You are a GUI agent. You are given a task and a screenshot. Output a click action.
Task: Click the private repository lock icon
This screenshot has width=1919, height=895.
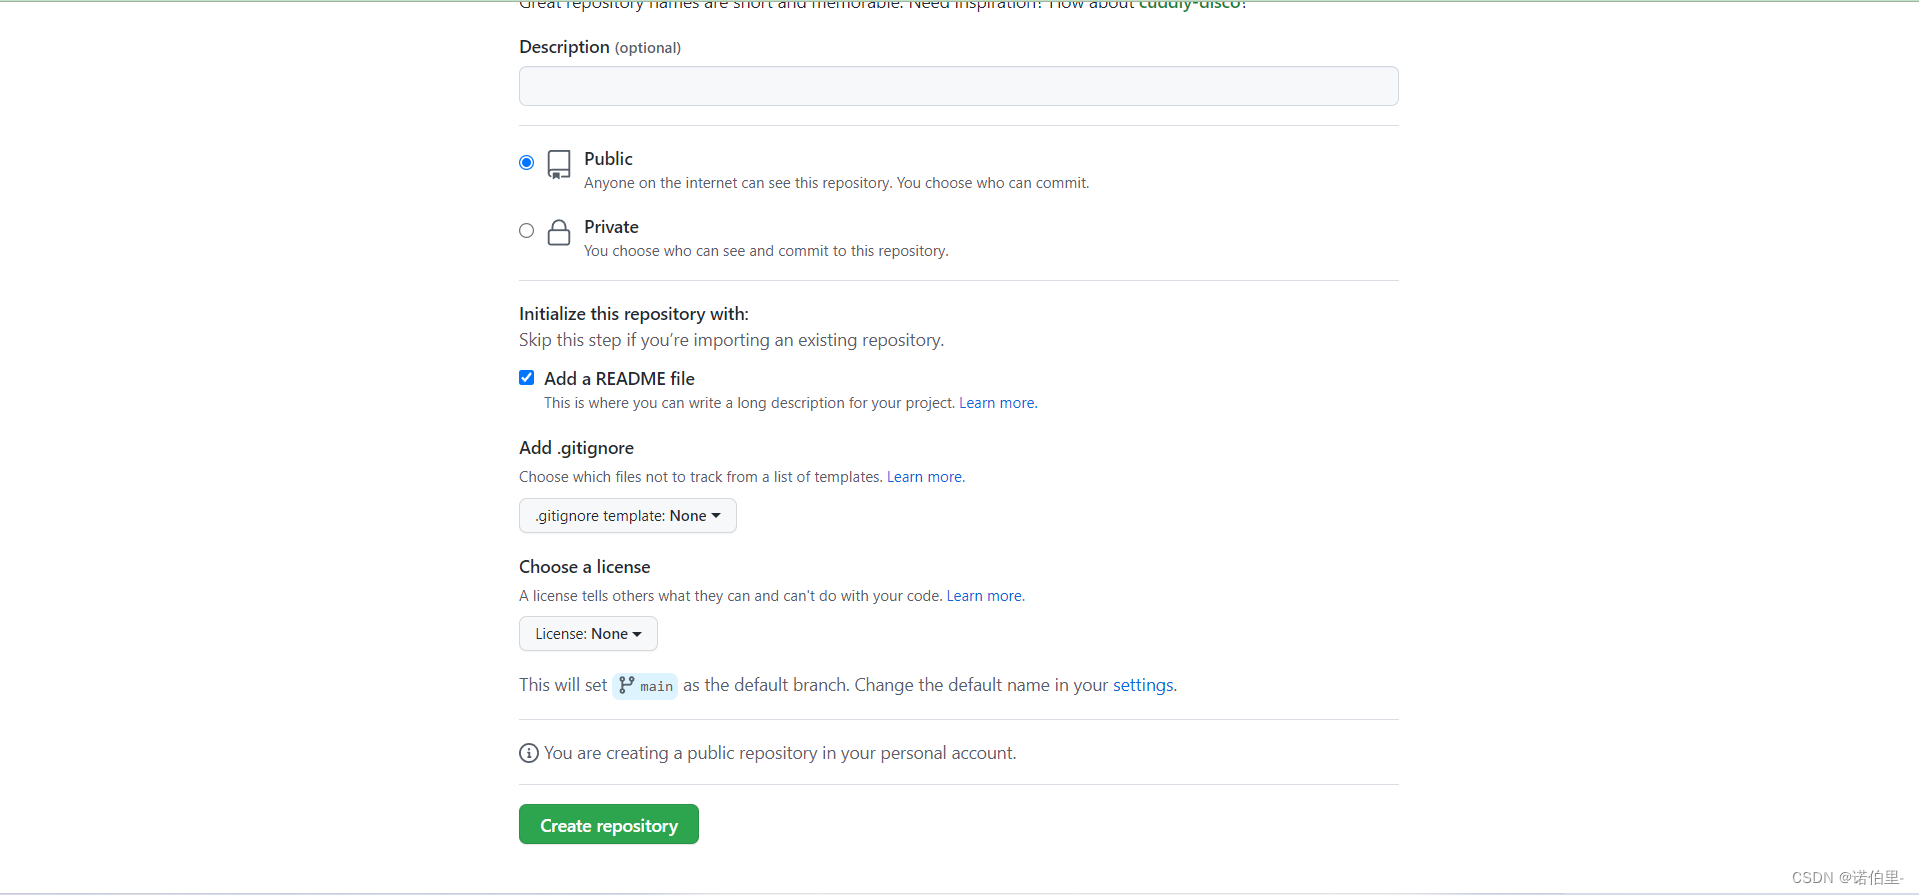click(x=559, y=232)
